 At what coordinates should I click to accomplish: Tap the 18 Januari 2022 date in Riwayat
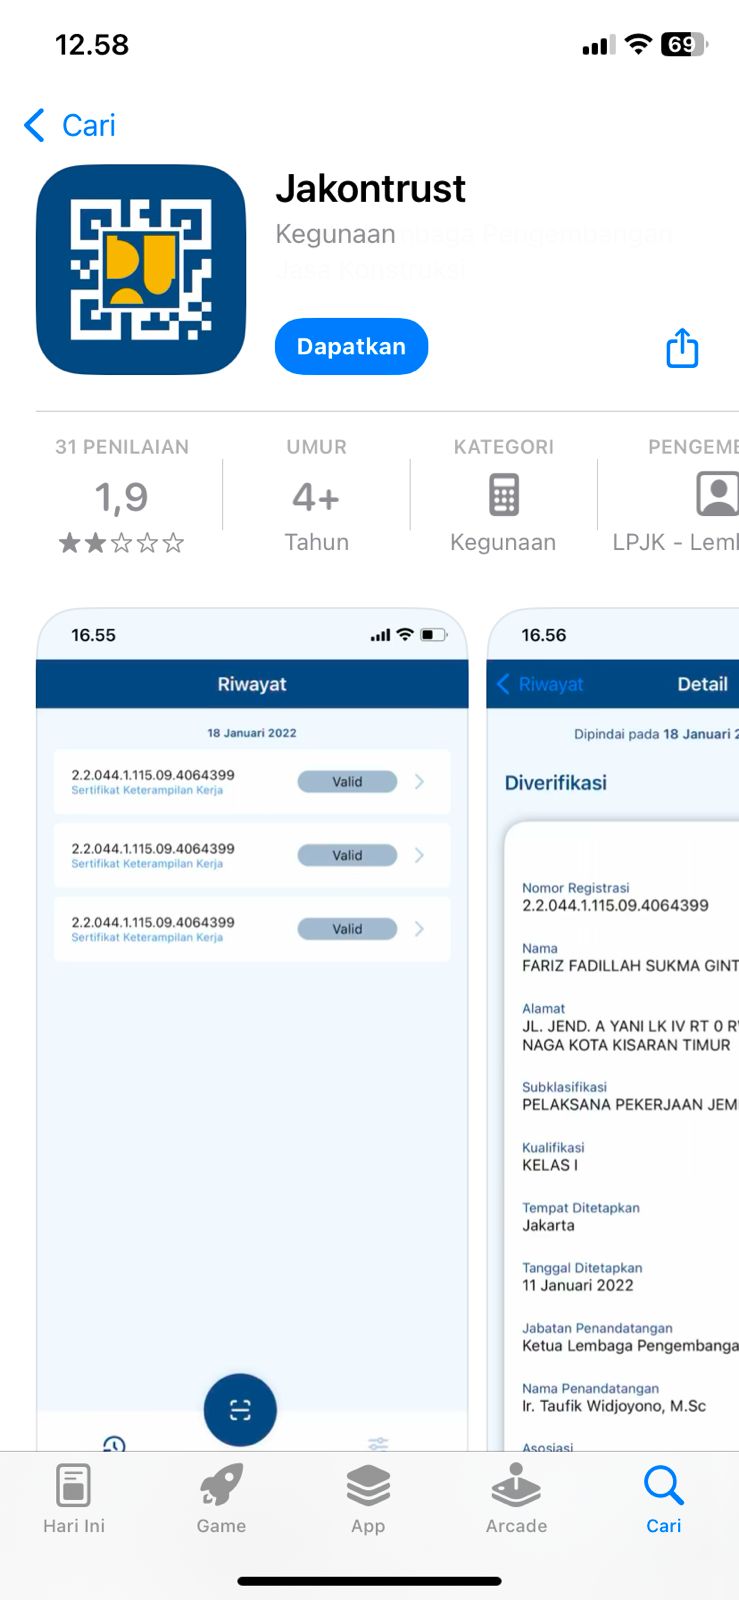coord(252,733)
